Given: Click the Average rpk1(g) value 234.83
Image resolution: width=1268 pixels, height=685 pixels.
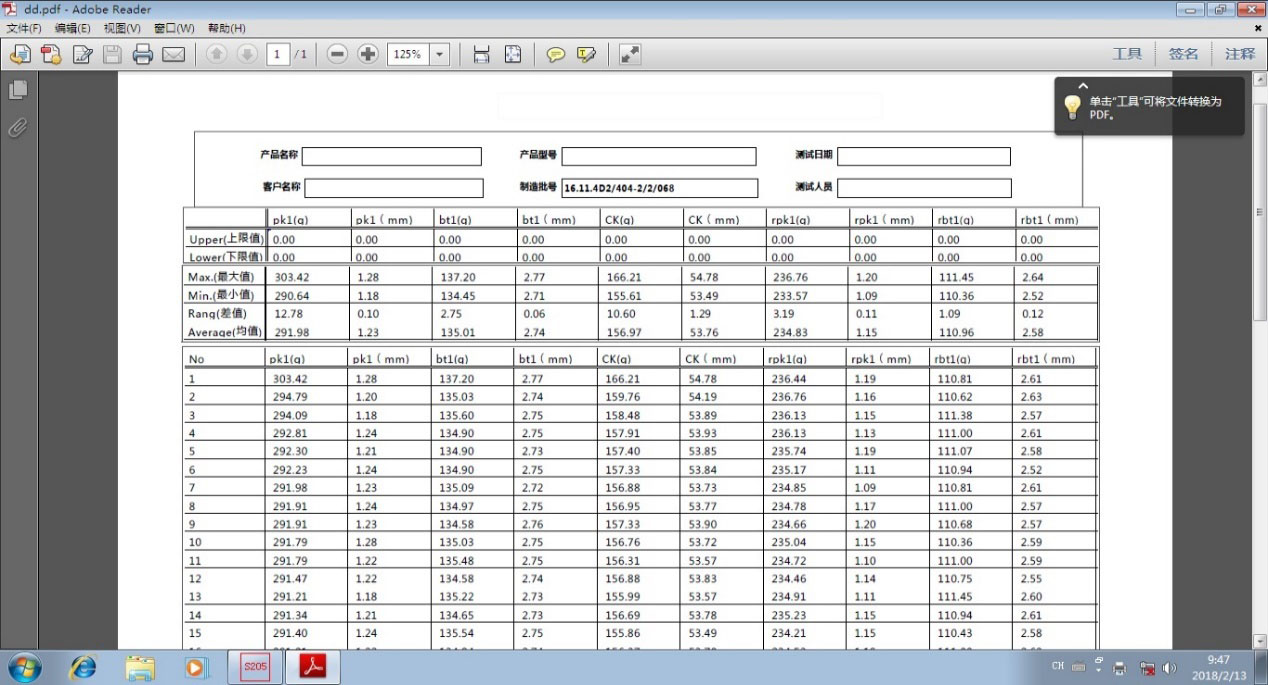Looking at the screenshot, I should coord(790,333).
